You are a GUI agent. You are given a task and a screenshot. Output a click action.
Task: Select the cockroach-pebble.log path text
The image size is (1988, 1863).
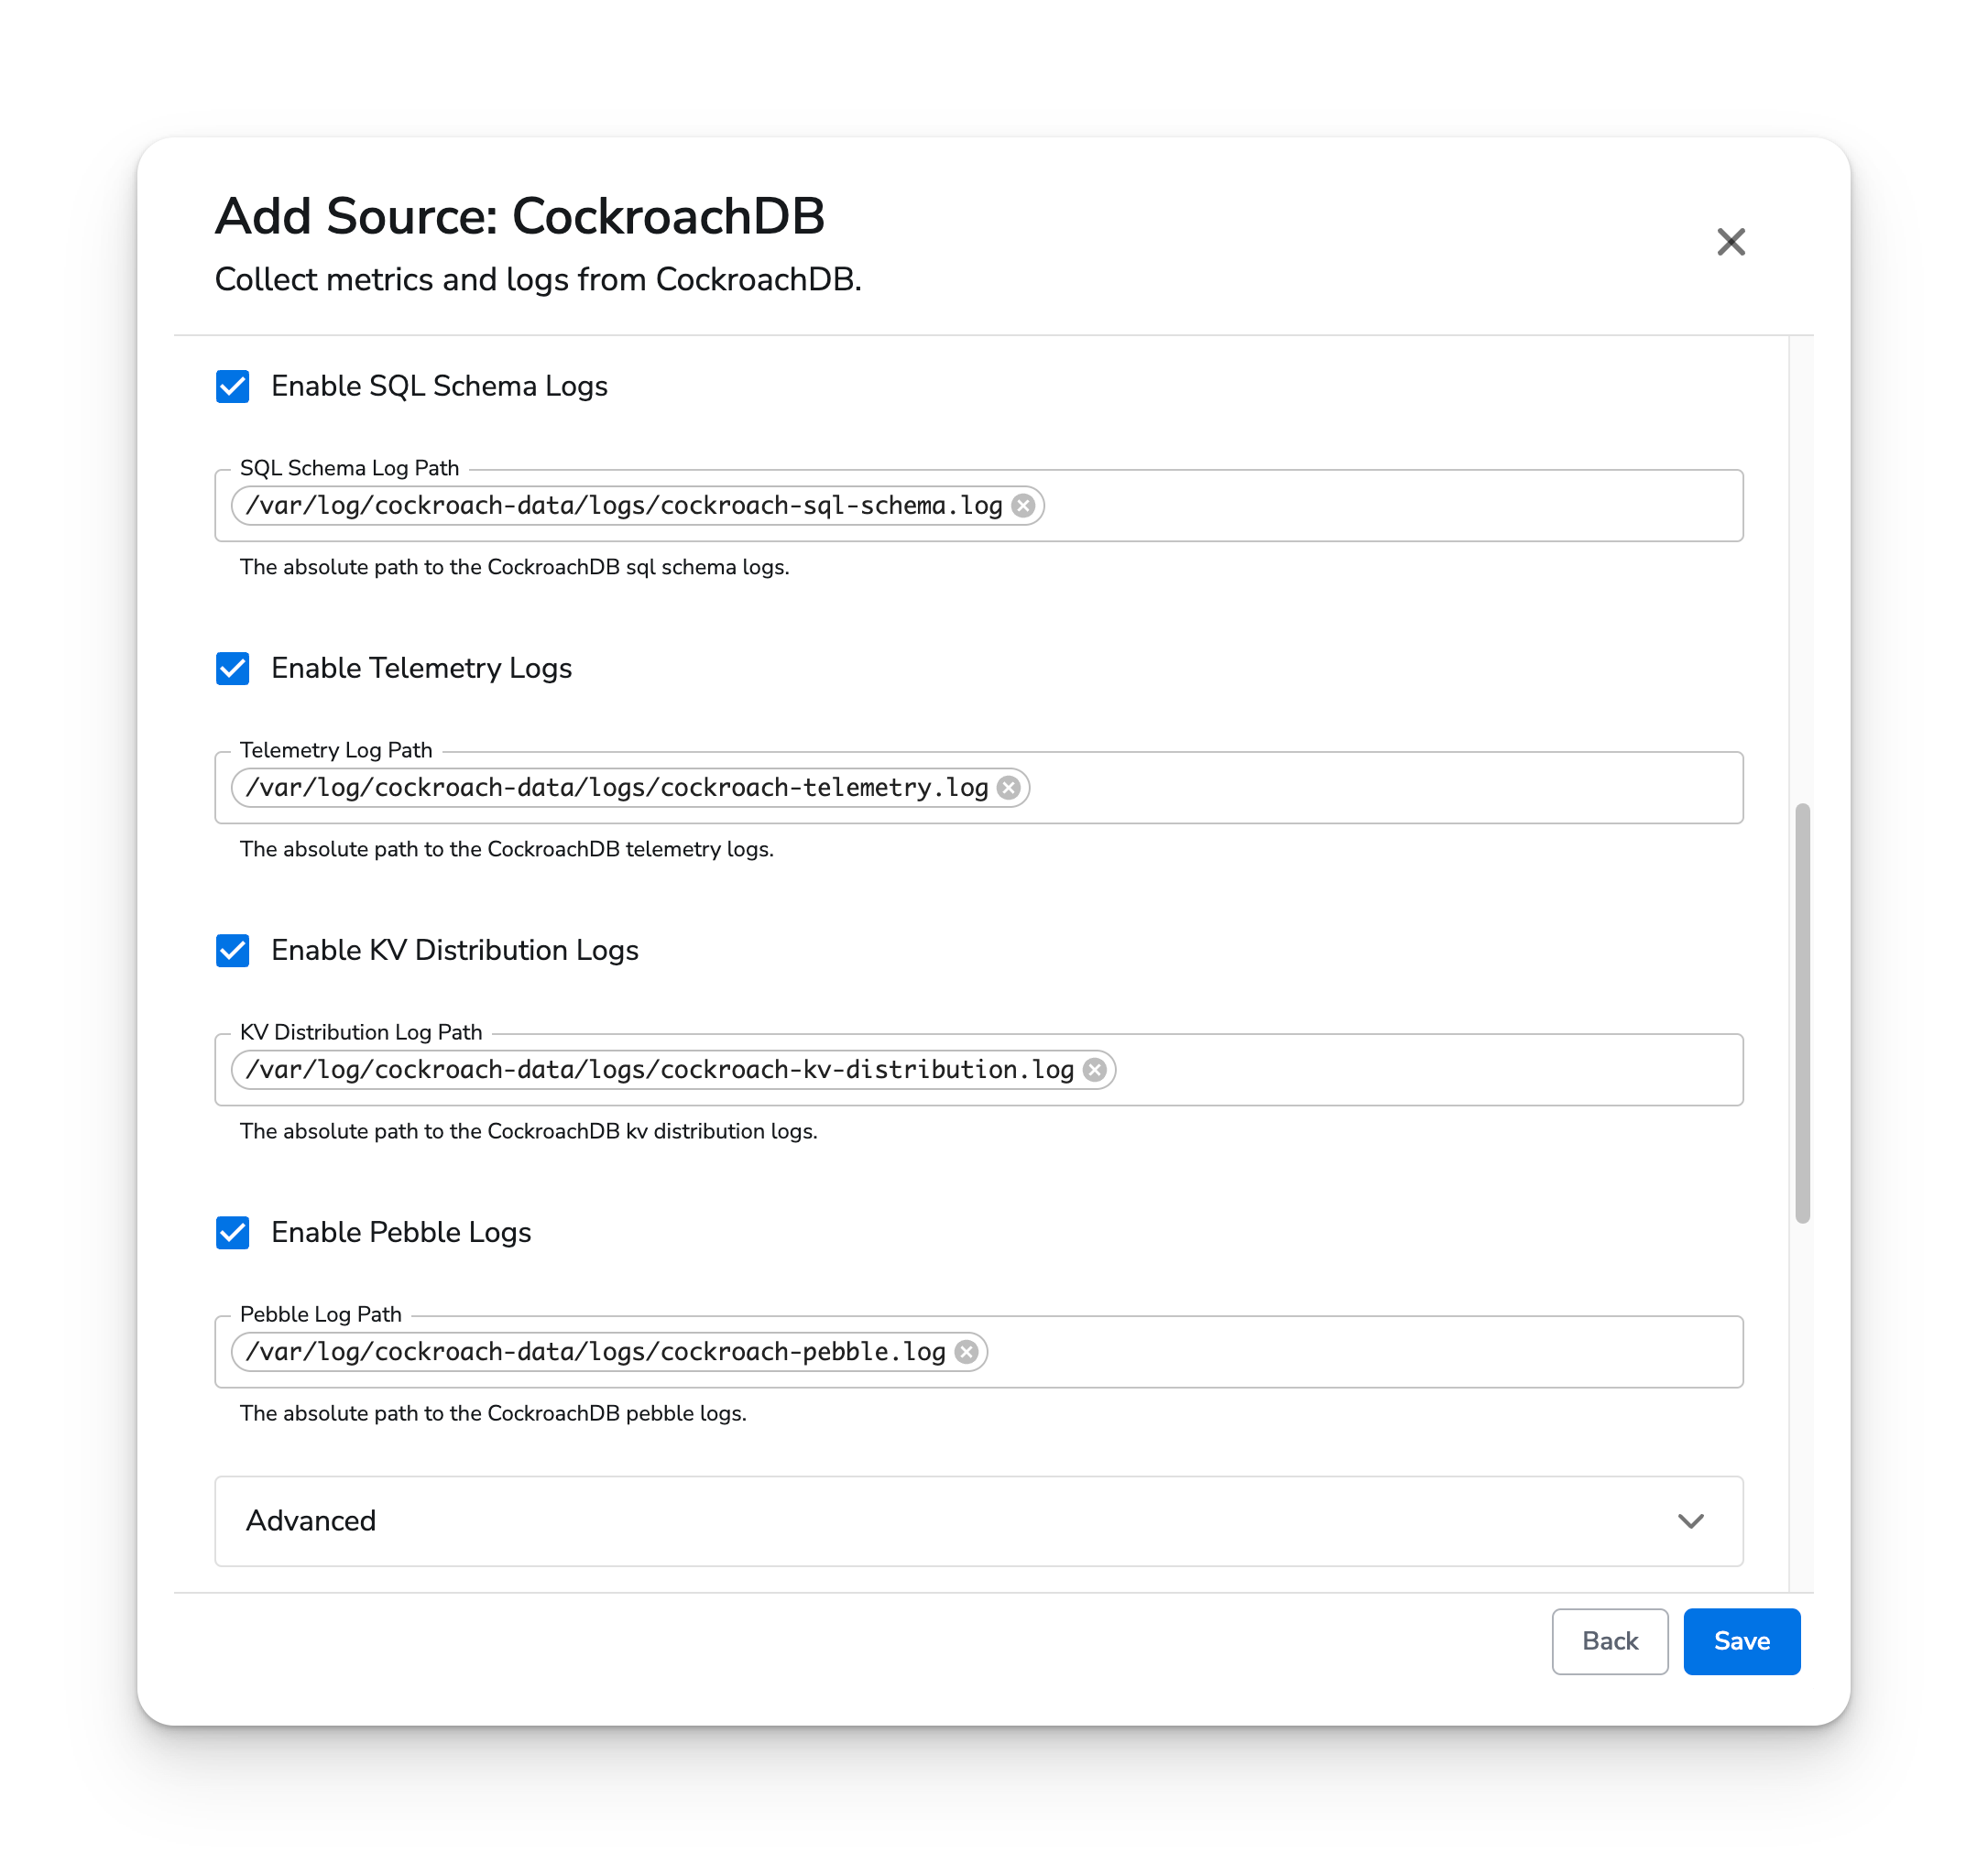[596, 1352]
